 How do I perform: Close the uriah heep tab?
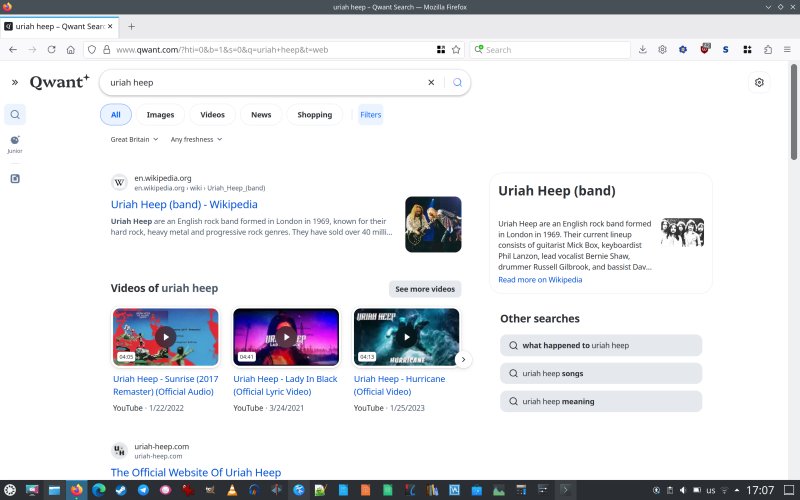[110, 26]
